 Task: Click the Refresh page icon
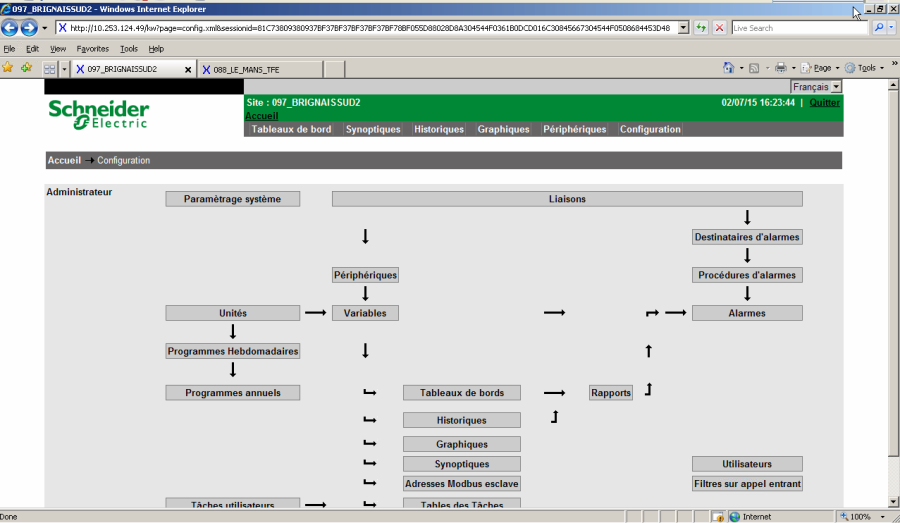point(701,28)
